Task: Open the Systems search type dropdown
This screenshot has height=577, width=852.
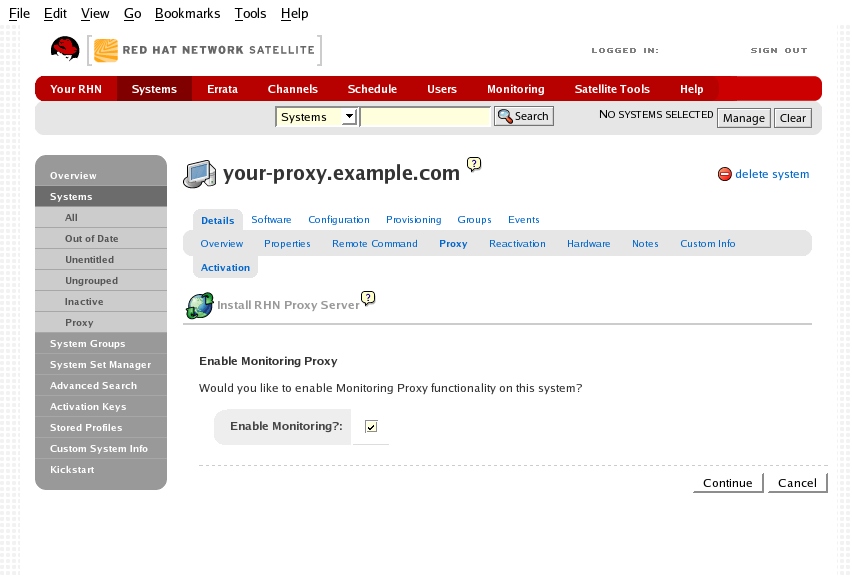Action: pyautogui.click(x=316, y=117)
